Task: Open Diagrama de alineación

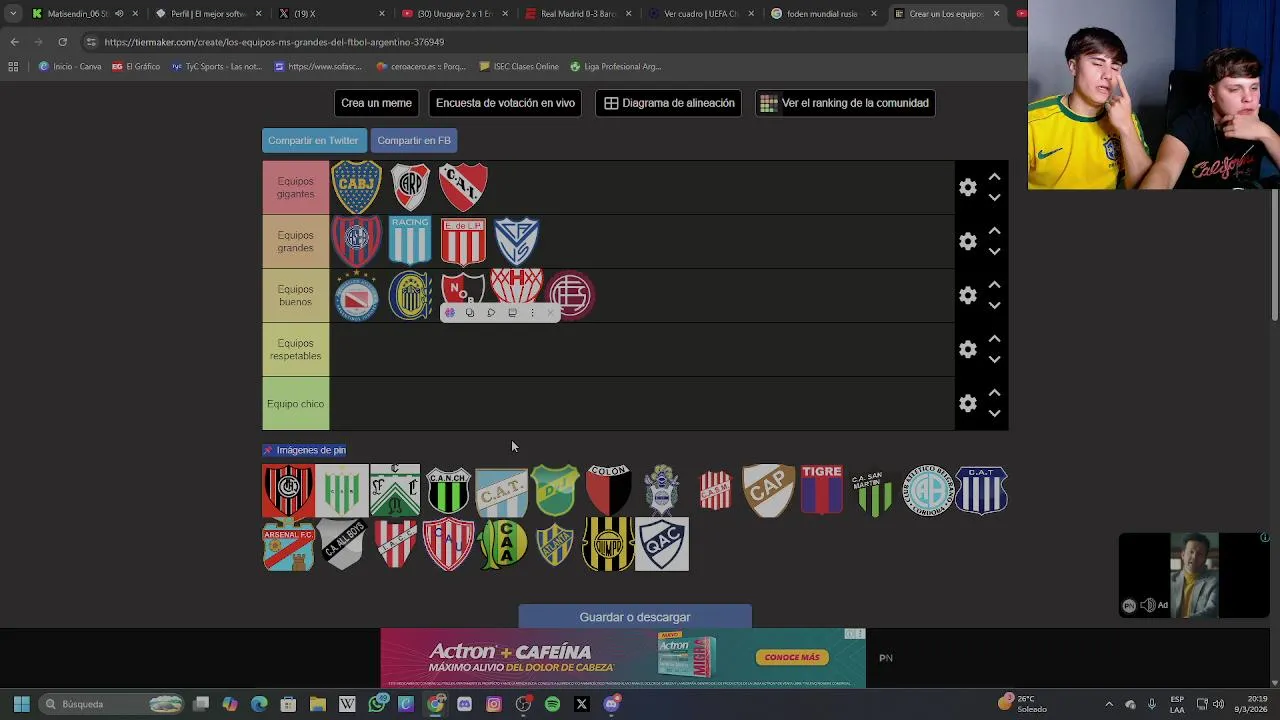Action: [669, 103]
